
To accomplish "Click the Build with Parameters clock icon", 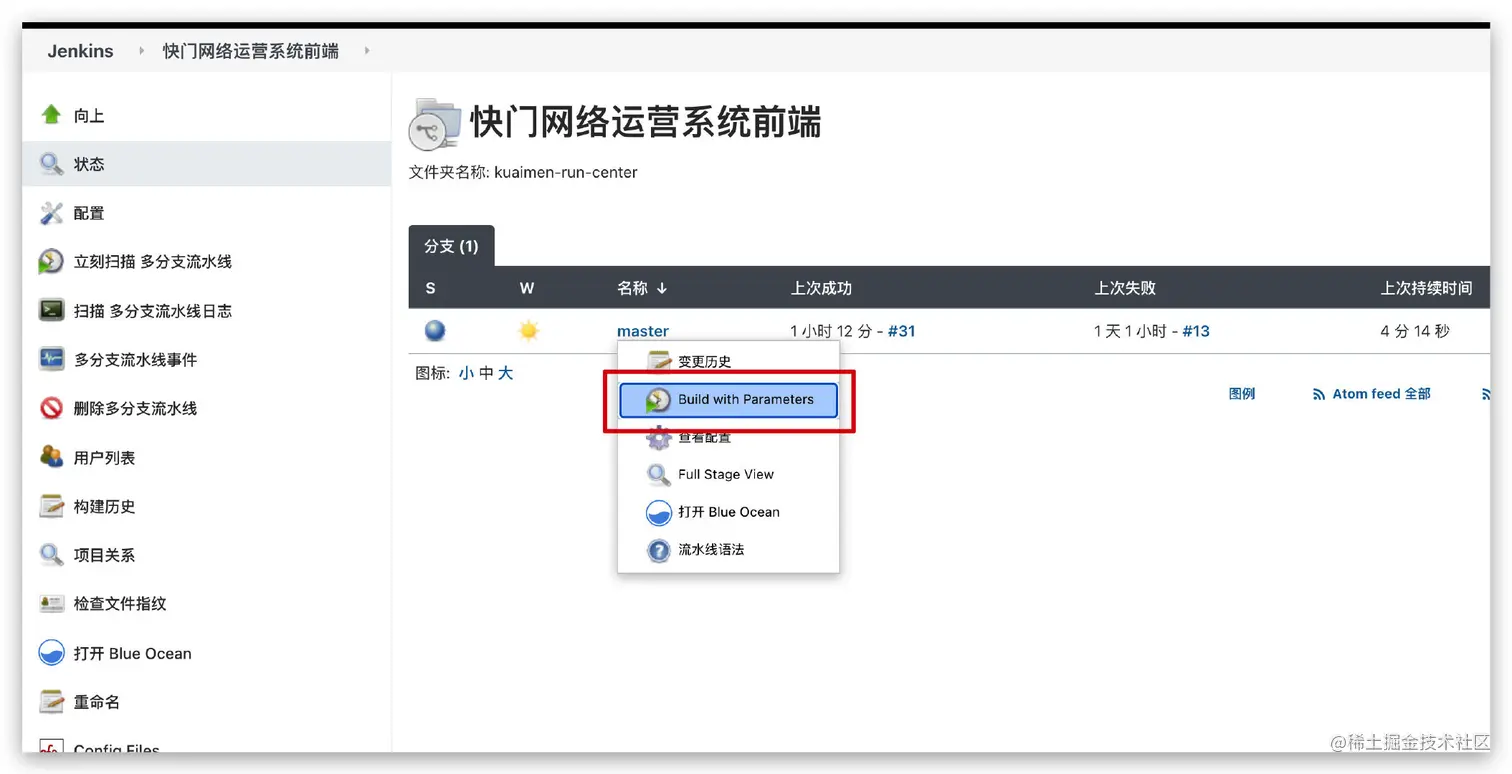I will (x=658, y=400).
